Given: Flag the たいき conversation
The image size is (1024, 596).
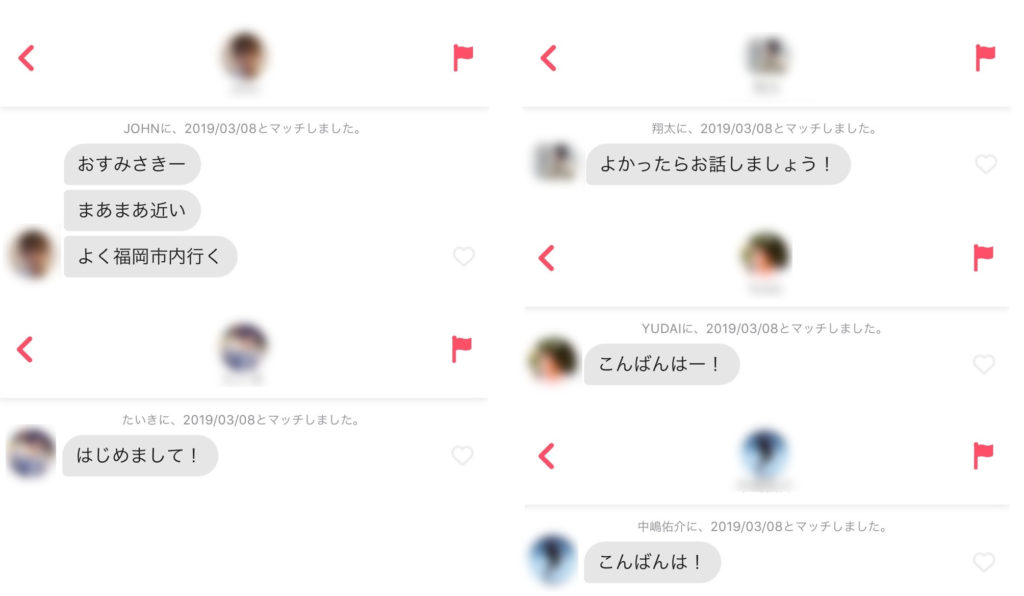Looking at the screenshot, I should (x=461, y=349).
